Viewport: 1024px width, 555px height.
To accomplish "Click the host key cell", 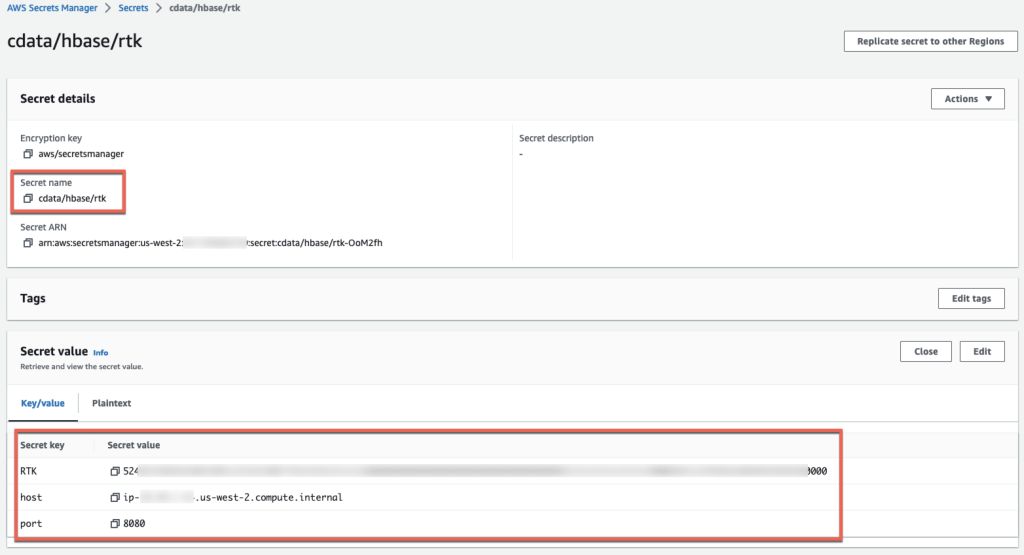I will (x=31, y=498).
